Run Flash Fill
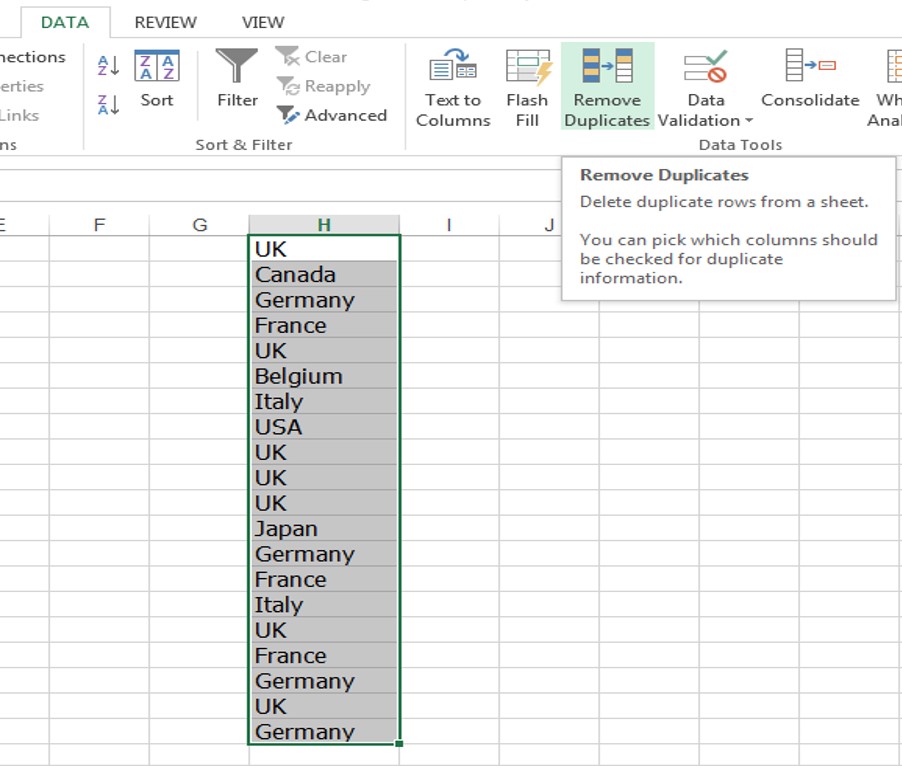This screenshot has width=902, height=766. (527, 87)
